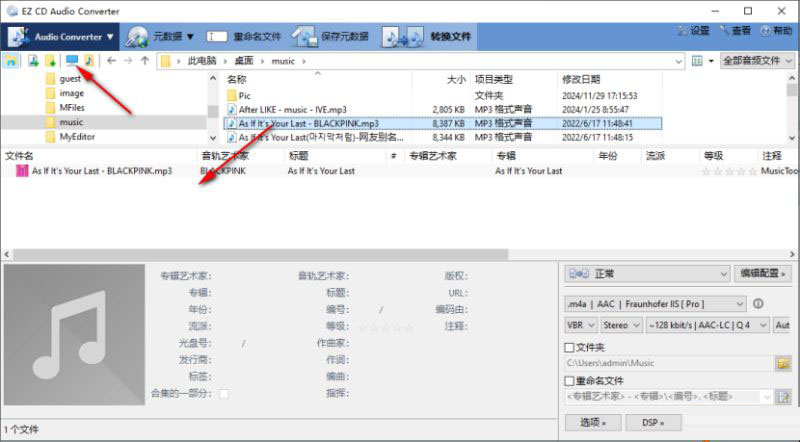
Task: Start conversion with 转换文件 button
Action: coord(427,37)
